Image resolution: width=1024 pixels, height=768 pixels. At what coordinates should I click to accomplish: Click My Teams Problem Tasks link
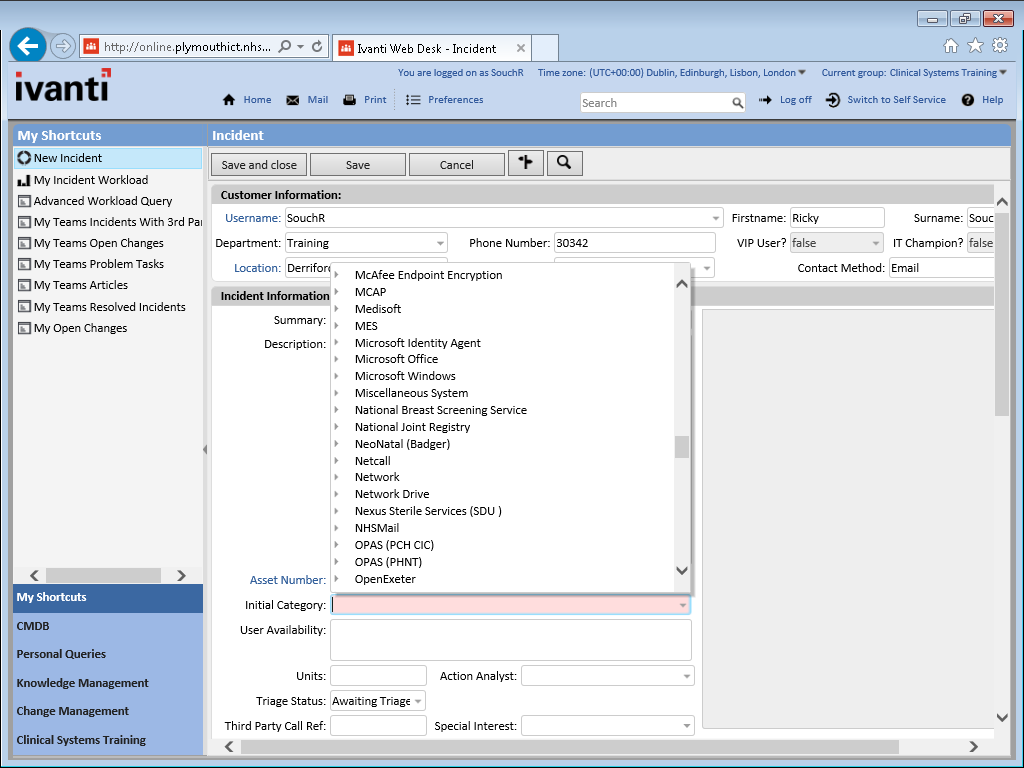[99, 264]
